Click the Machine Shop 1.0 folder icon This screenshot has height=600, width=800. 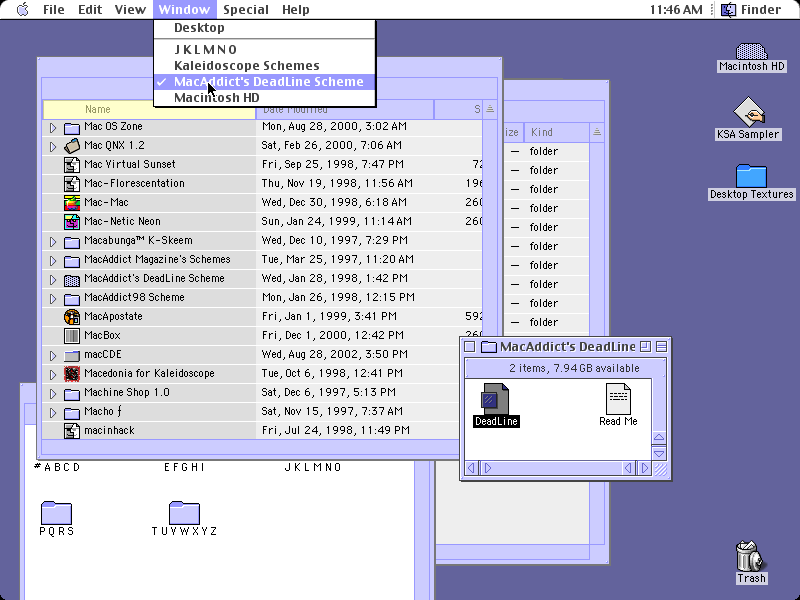tap(72, 393)
